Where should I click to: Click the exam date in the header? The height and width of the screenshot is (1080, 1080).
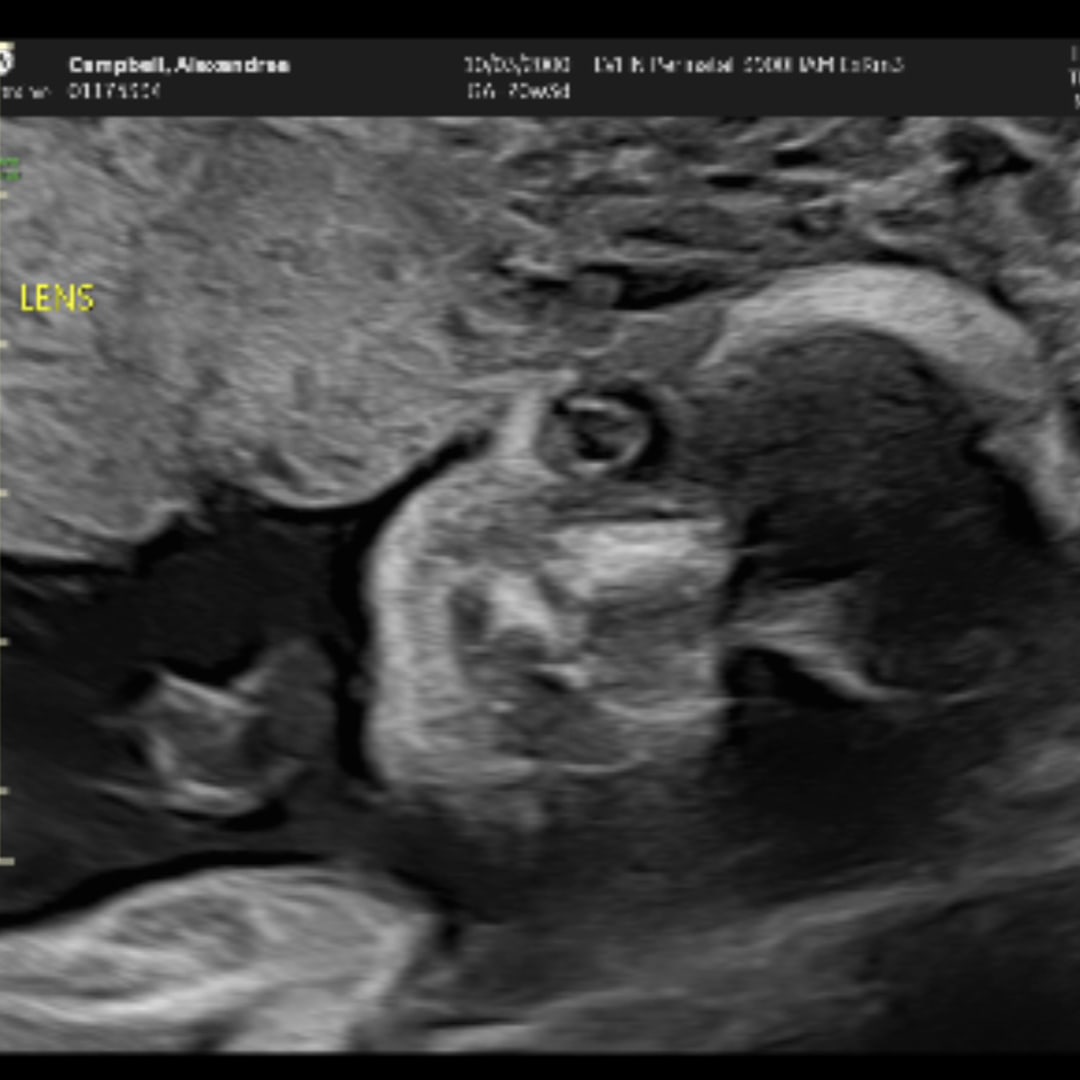(x=517, y=65)
